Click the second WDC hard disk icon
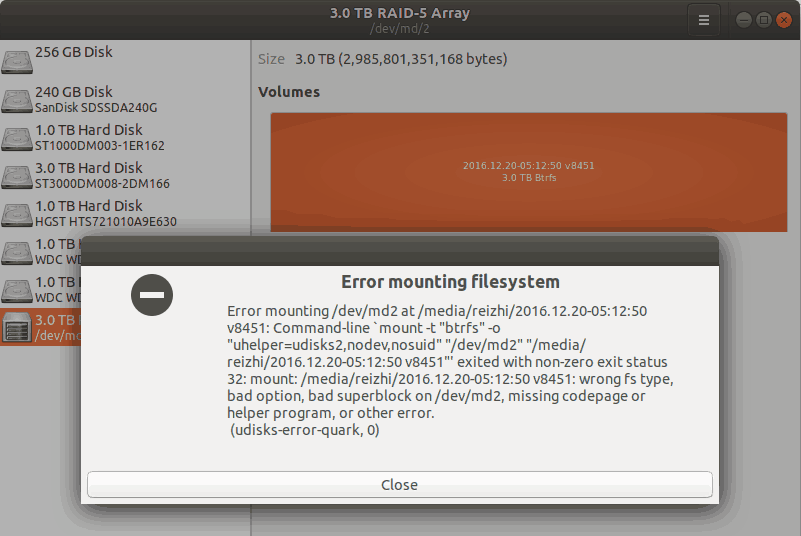 pyautogui.click(x=17, y=291)
